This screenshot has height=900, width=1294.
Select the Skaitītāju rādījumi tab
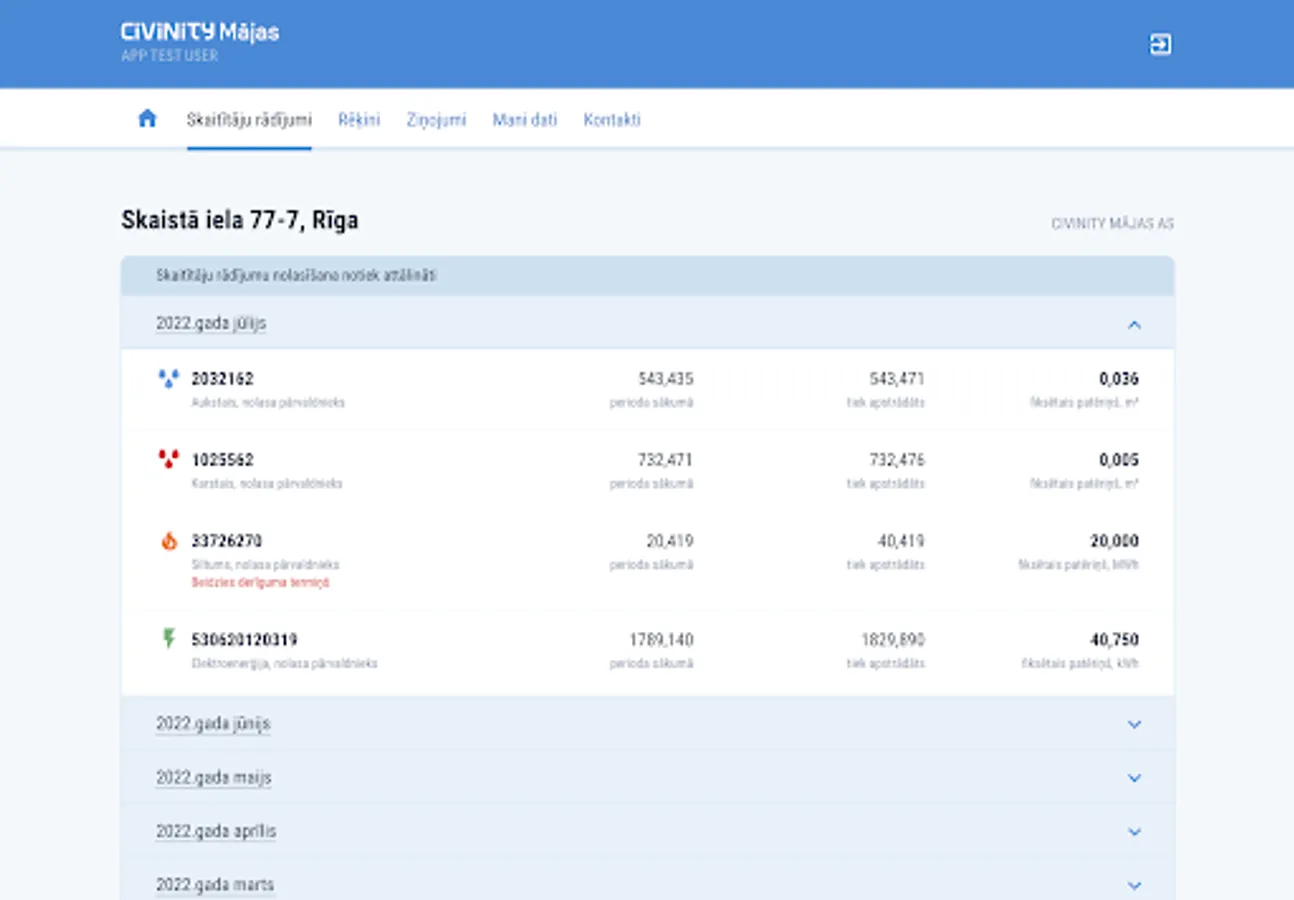coord(249,120)
